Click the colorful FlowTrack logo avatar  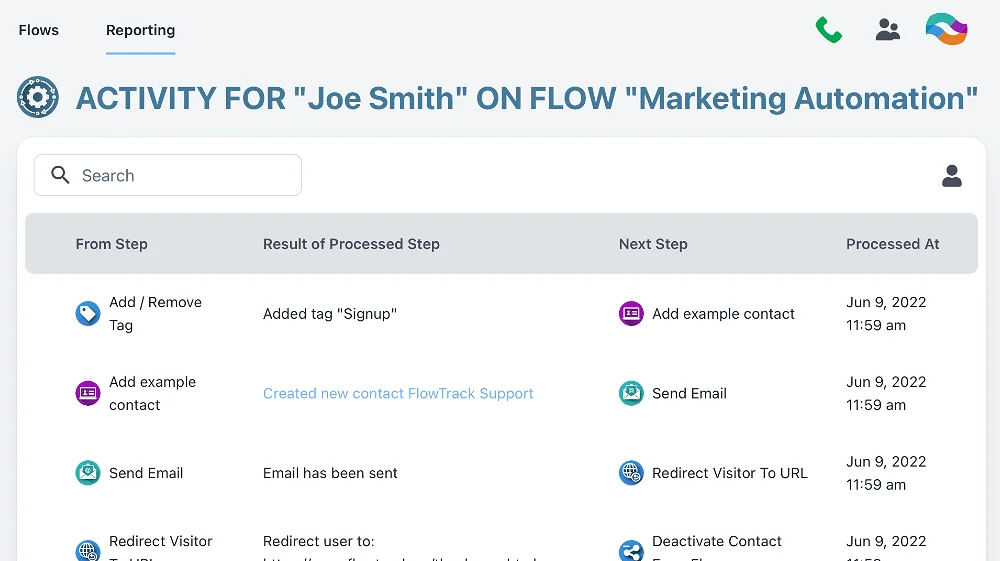[x=946, y=30]
